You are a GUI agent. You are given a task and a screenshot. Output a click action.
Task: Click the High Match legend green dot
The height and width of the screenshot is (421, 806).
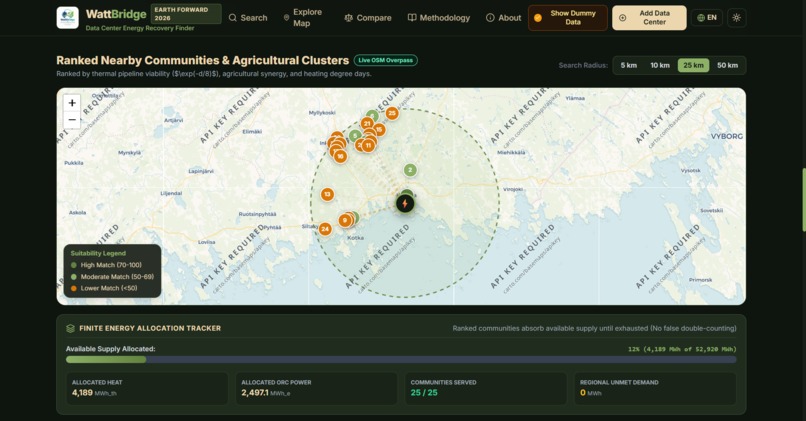74,265
